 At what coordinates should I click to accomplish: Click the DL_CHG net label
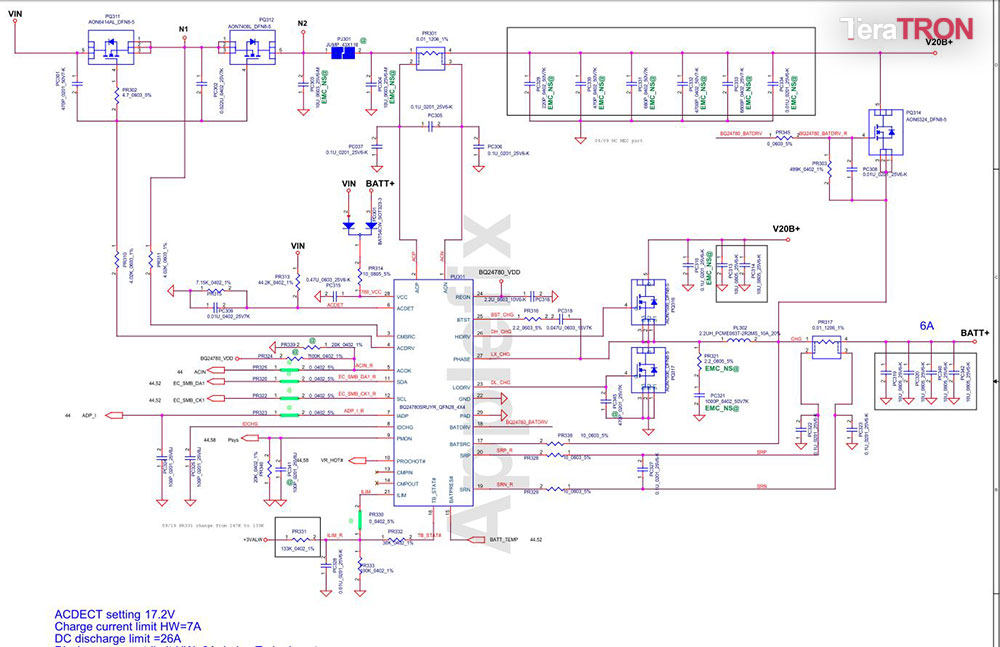500,382
